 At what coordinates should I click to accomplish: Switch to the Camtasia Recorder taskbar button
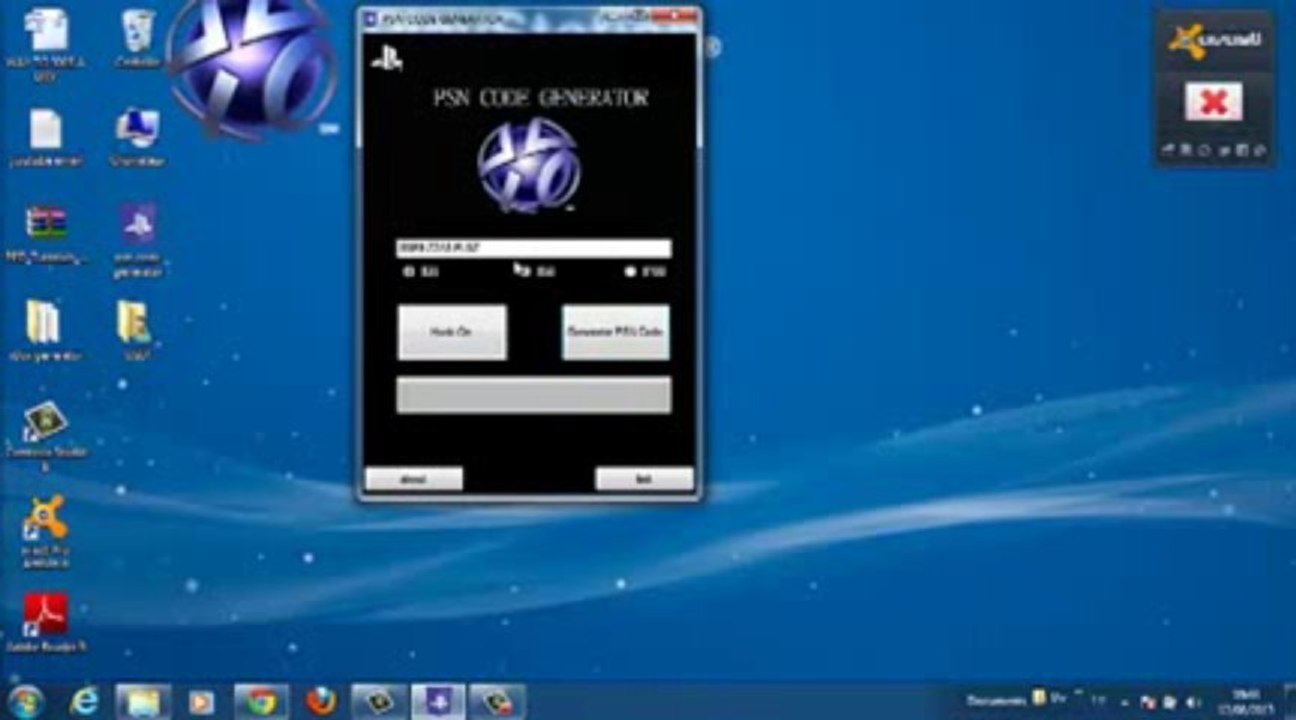tap(496, 702)
